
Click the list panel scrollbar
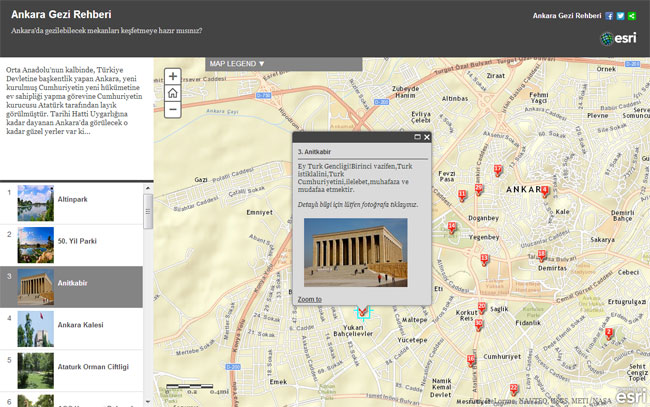[x=148, y=210]
